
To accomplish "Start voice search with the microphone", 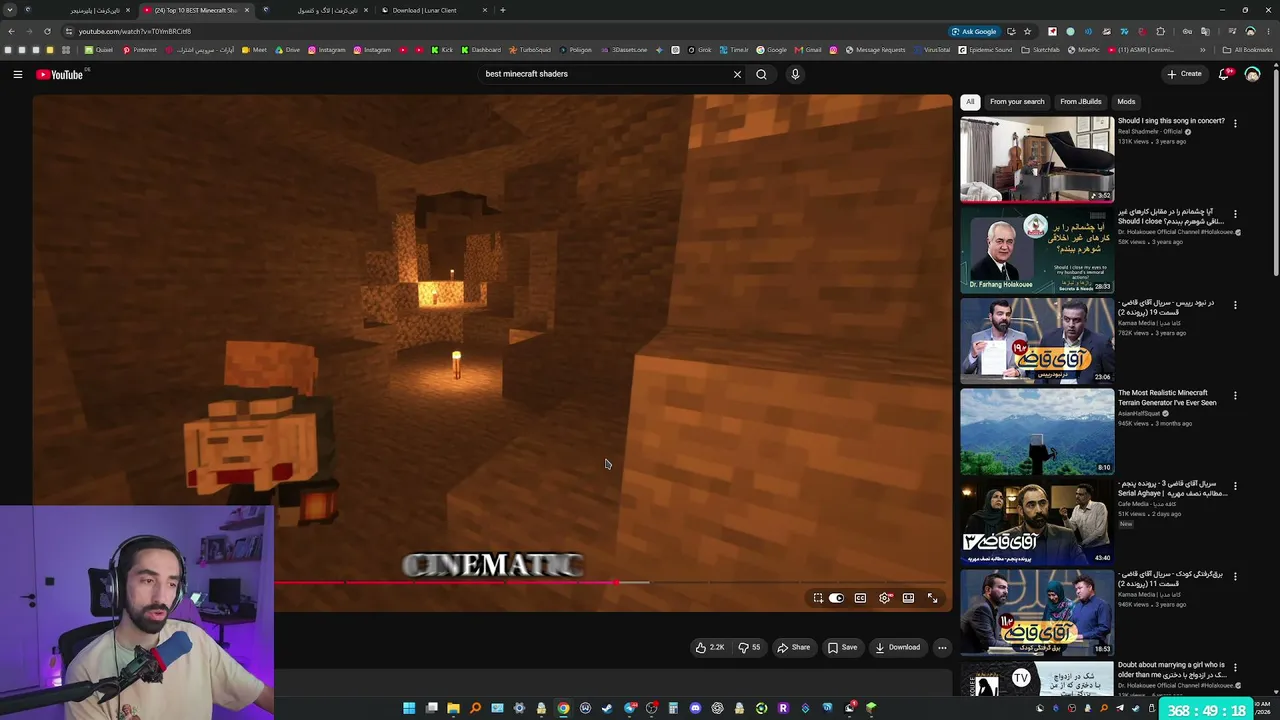I will [x=795, y=74].
